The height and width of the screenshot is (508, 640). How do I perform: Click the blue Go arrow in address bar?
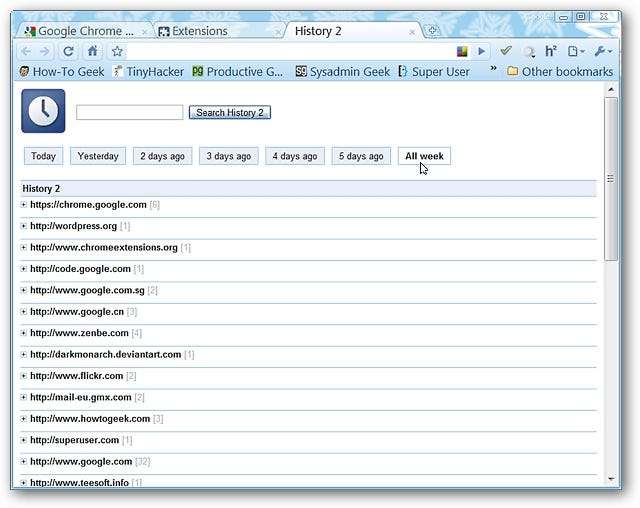coord(482,51)
